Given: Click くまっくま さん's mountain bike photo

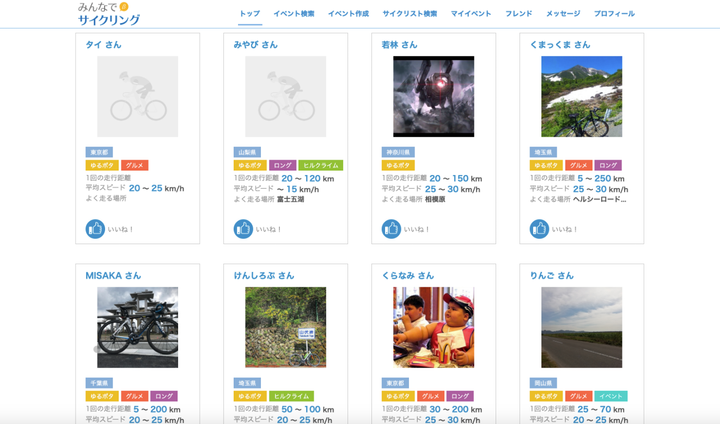Looking at the screenshot, I should tap(582, 96).
